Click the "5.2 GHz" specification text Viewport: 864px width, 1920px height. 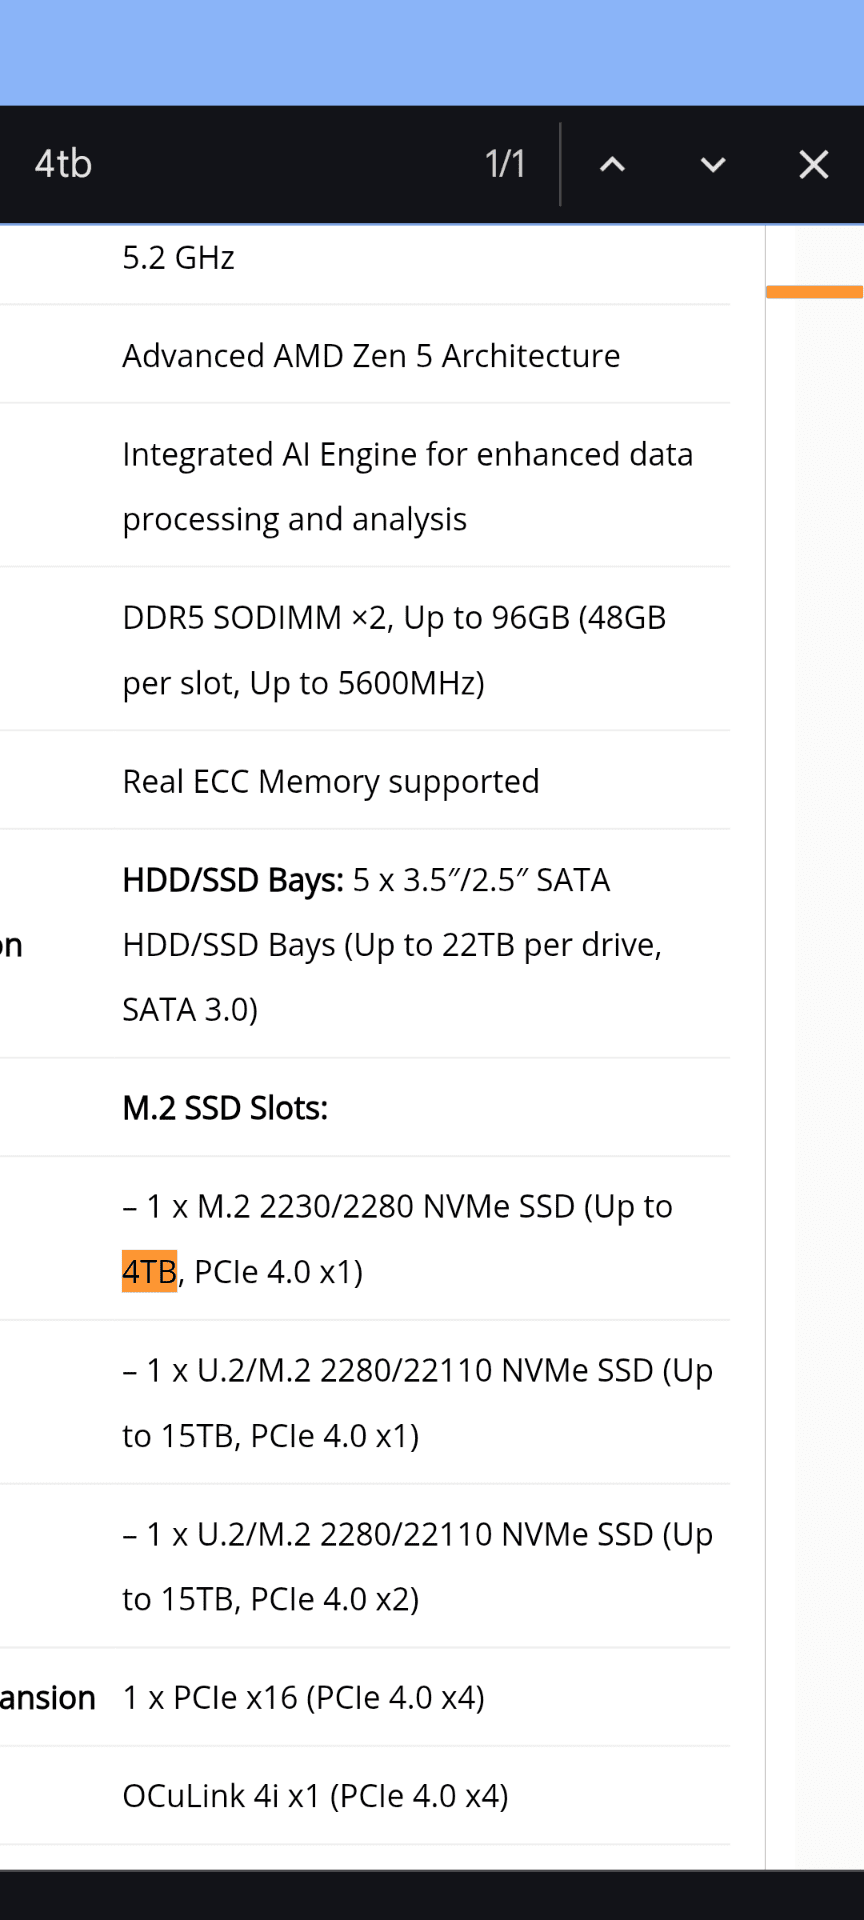click(x=178, y=258)
